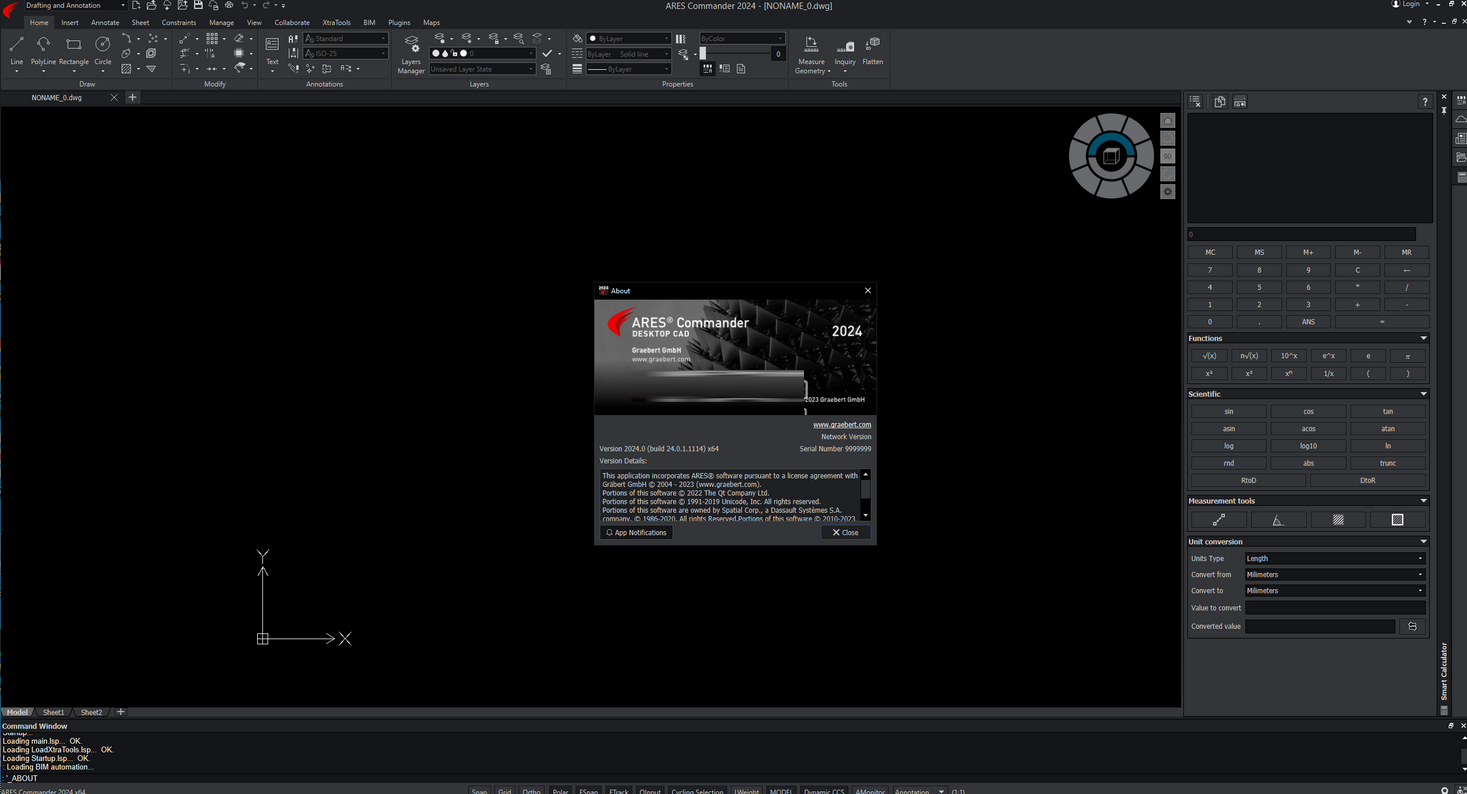Viewport: 1467px width, 794px height.
Task: Click the Hatch tool in Draw panel
Action: pos(126,69)
